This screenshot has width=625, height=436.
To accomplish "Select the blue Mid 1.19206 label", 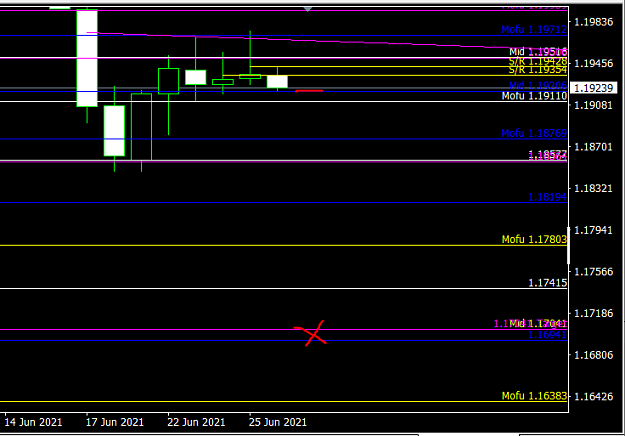I will 538,85.
